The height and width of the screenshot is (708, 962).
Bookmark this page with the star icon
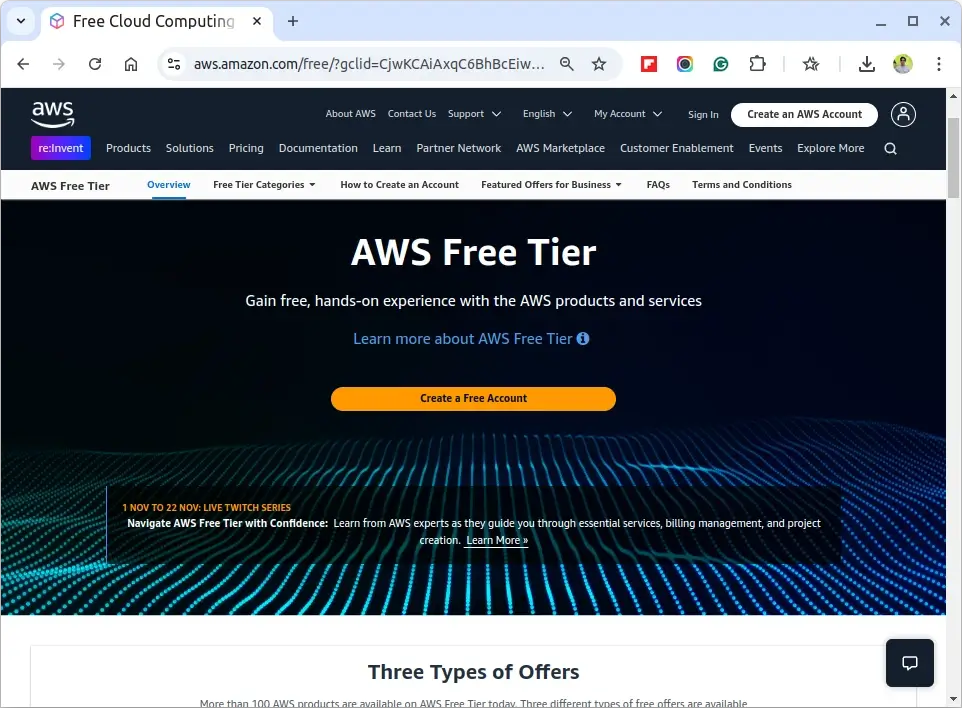click(599, 64)
